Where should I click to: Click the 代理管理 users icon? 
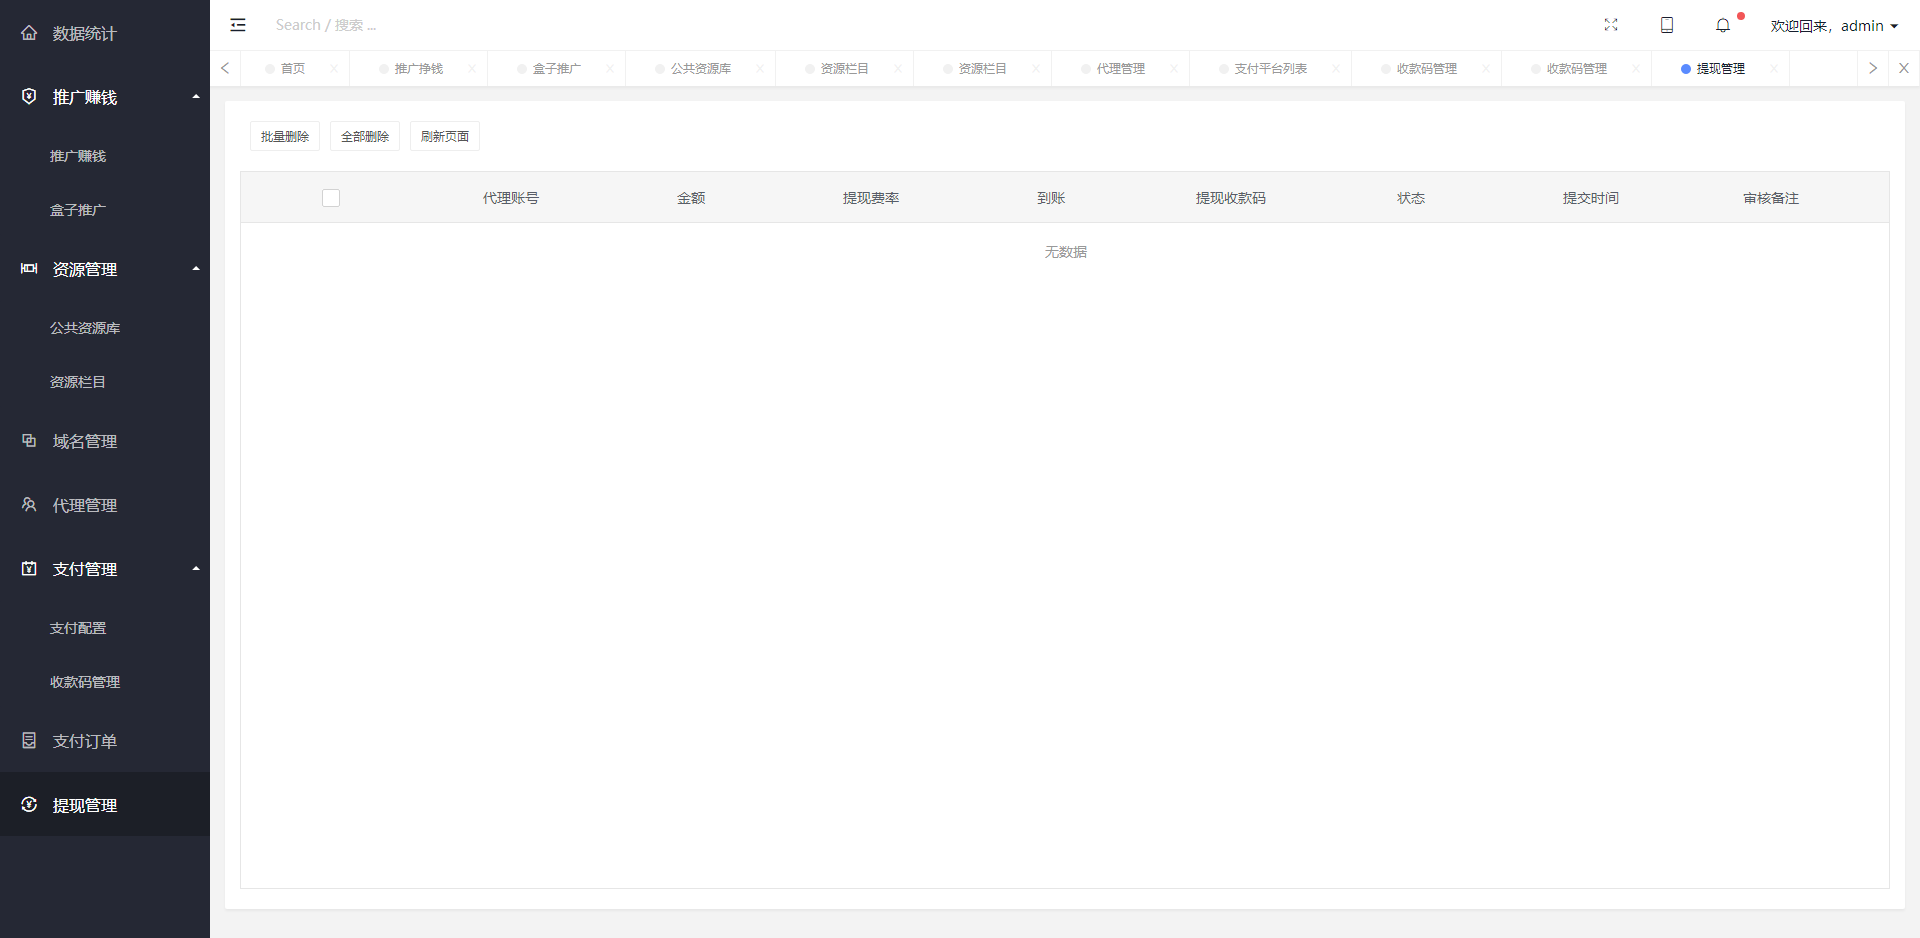(29, 505)
